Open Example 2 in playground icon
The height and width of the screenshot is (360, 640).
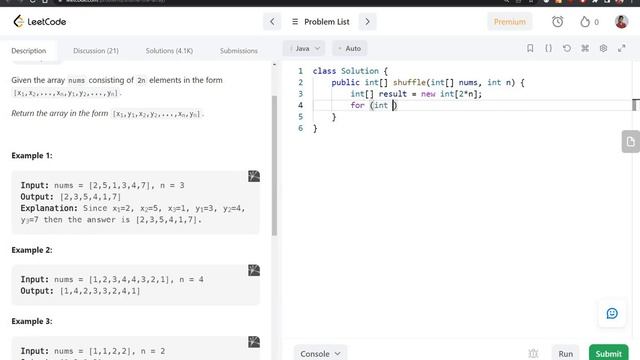pos(254,270)
